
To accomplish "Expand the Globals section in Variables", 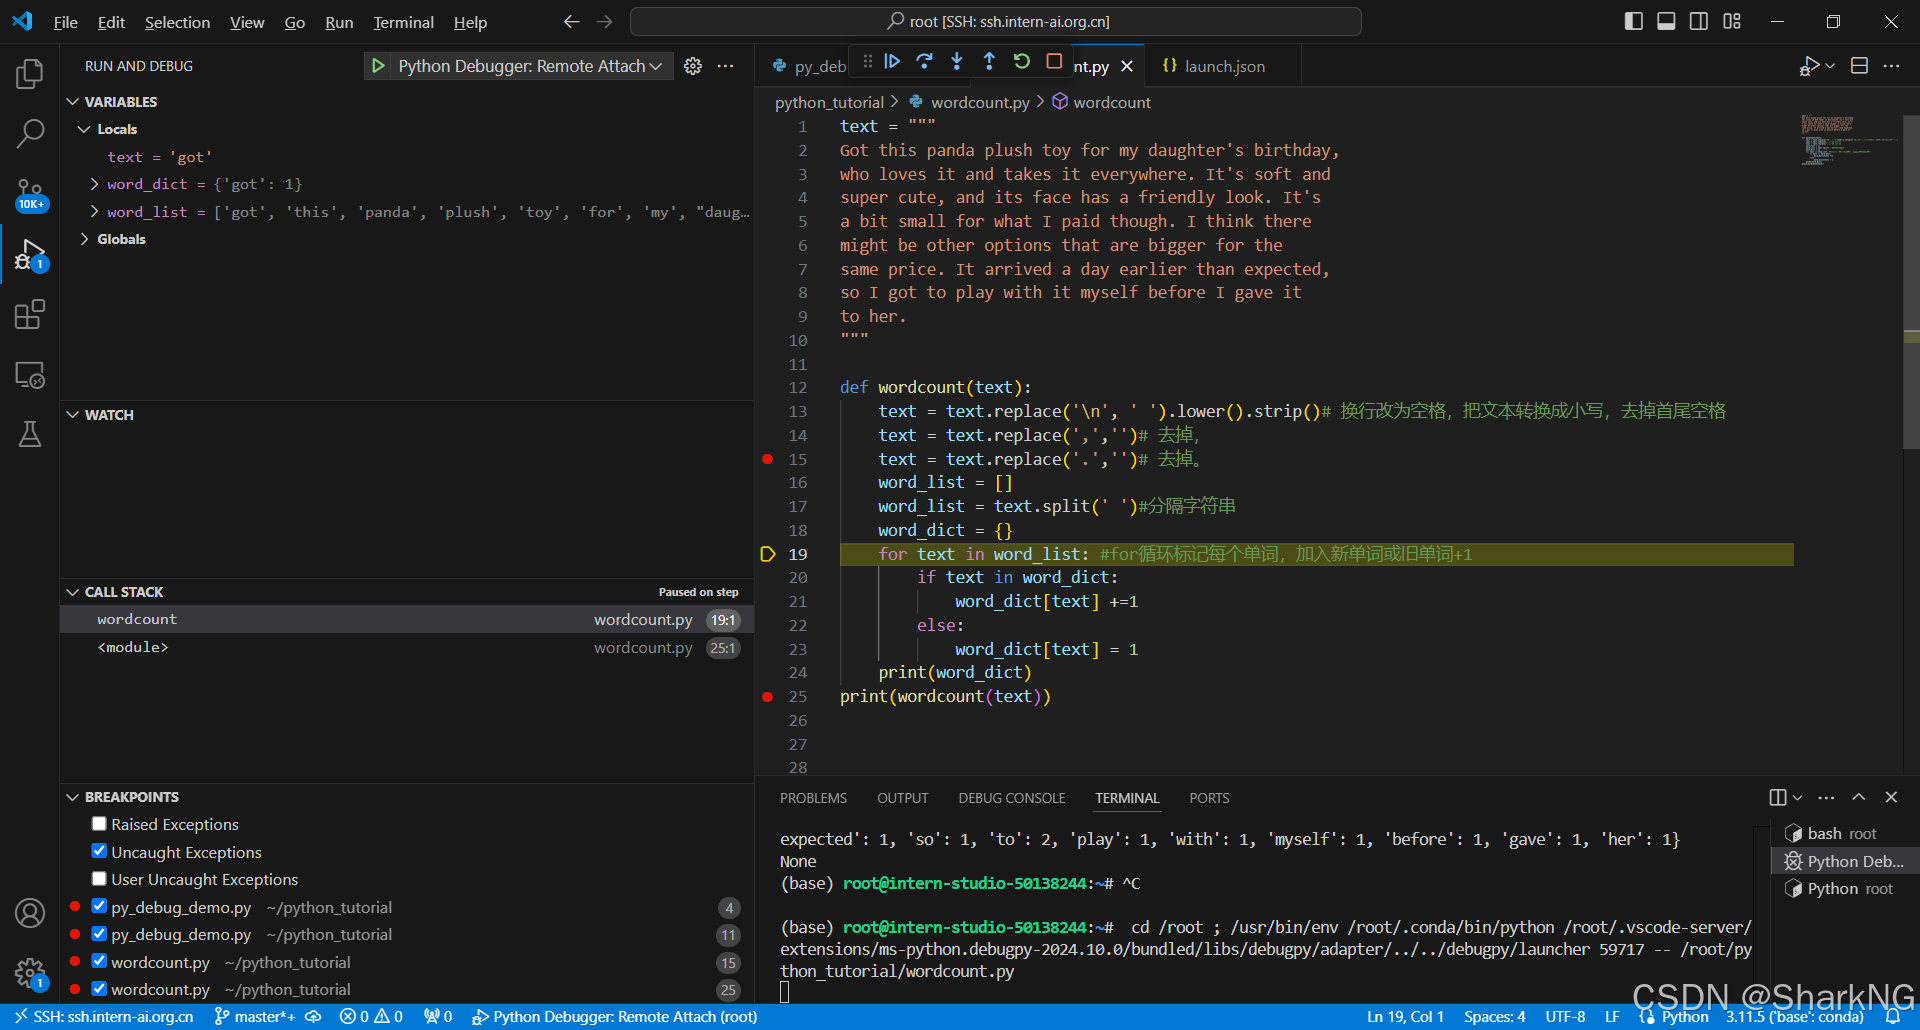I will (x=83, y=239).
